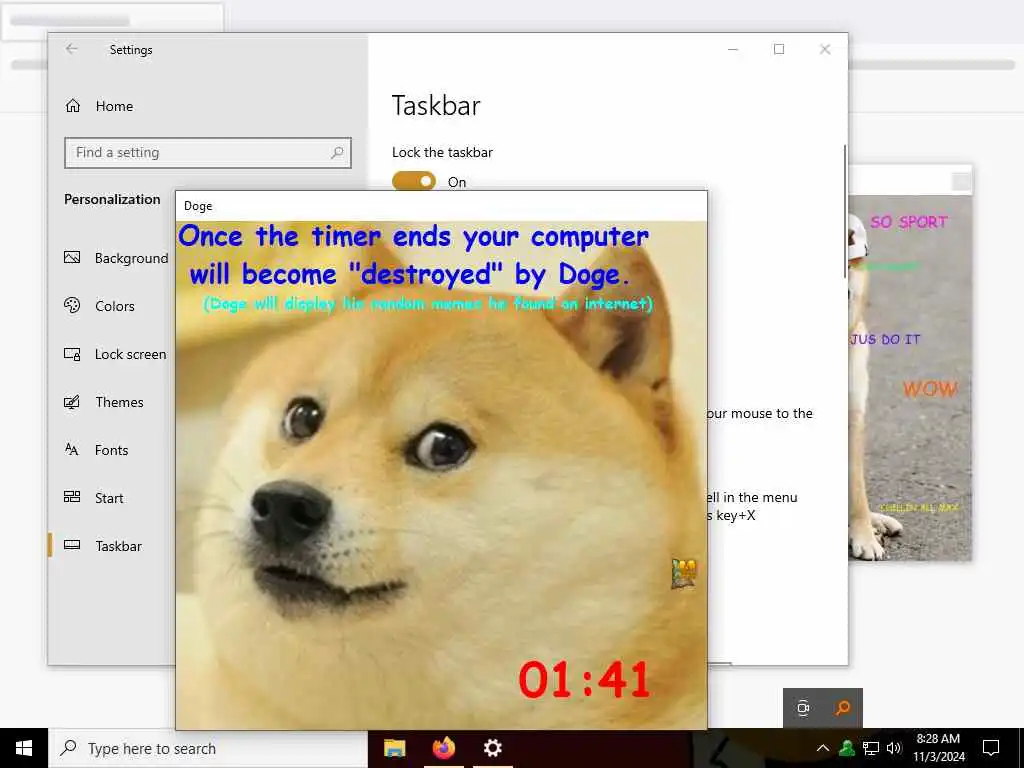
Task: Click the "SO SPORT" text in meme window
Action: tap(908, 222)
